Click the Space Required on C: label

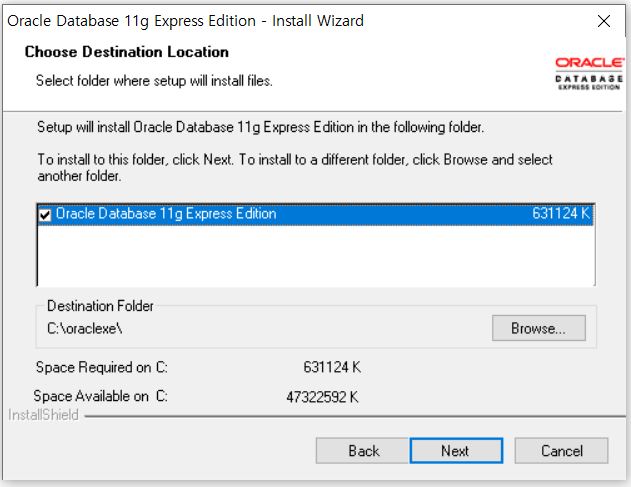tap(101, 367)
